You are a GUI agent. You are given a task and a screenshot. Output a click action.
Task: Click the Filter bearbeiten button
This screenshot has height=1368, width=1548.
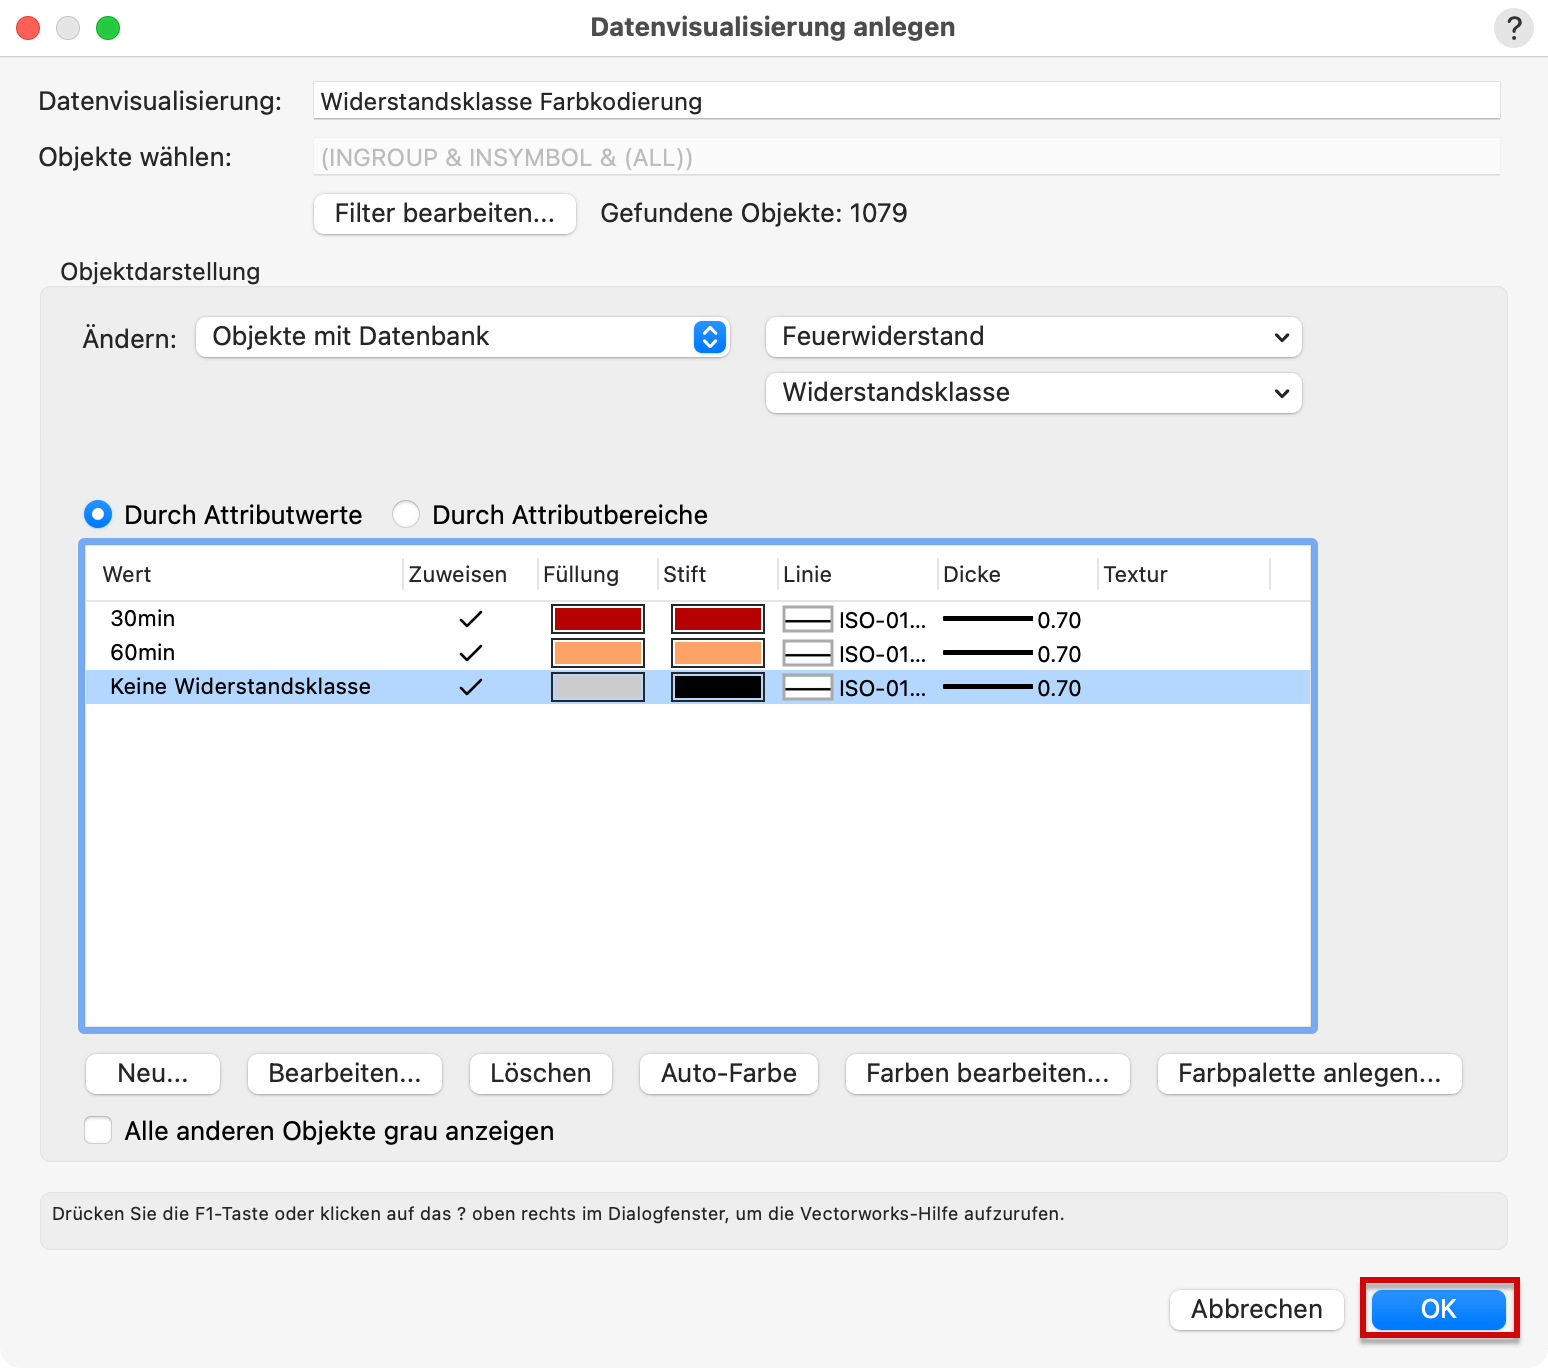point(445,213)
